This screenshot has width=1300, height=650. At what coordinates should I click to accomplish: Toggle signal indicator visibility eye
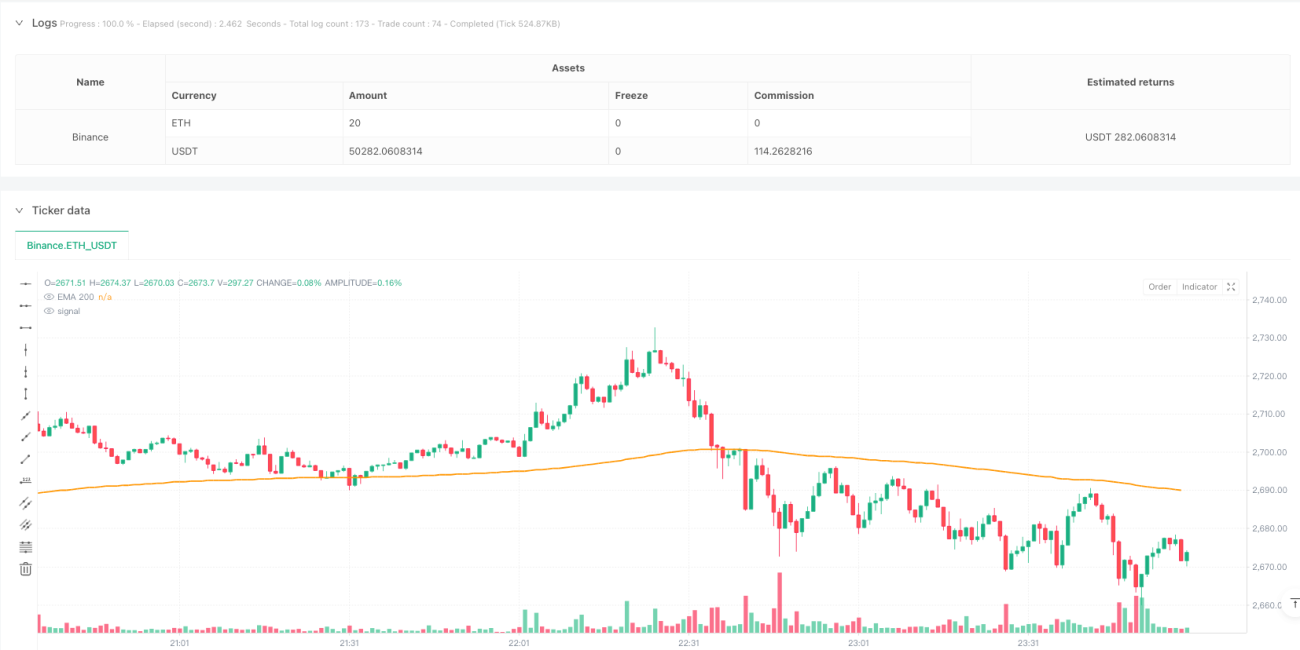[49, 311]
